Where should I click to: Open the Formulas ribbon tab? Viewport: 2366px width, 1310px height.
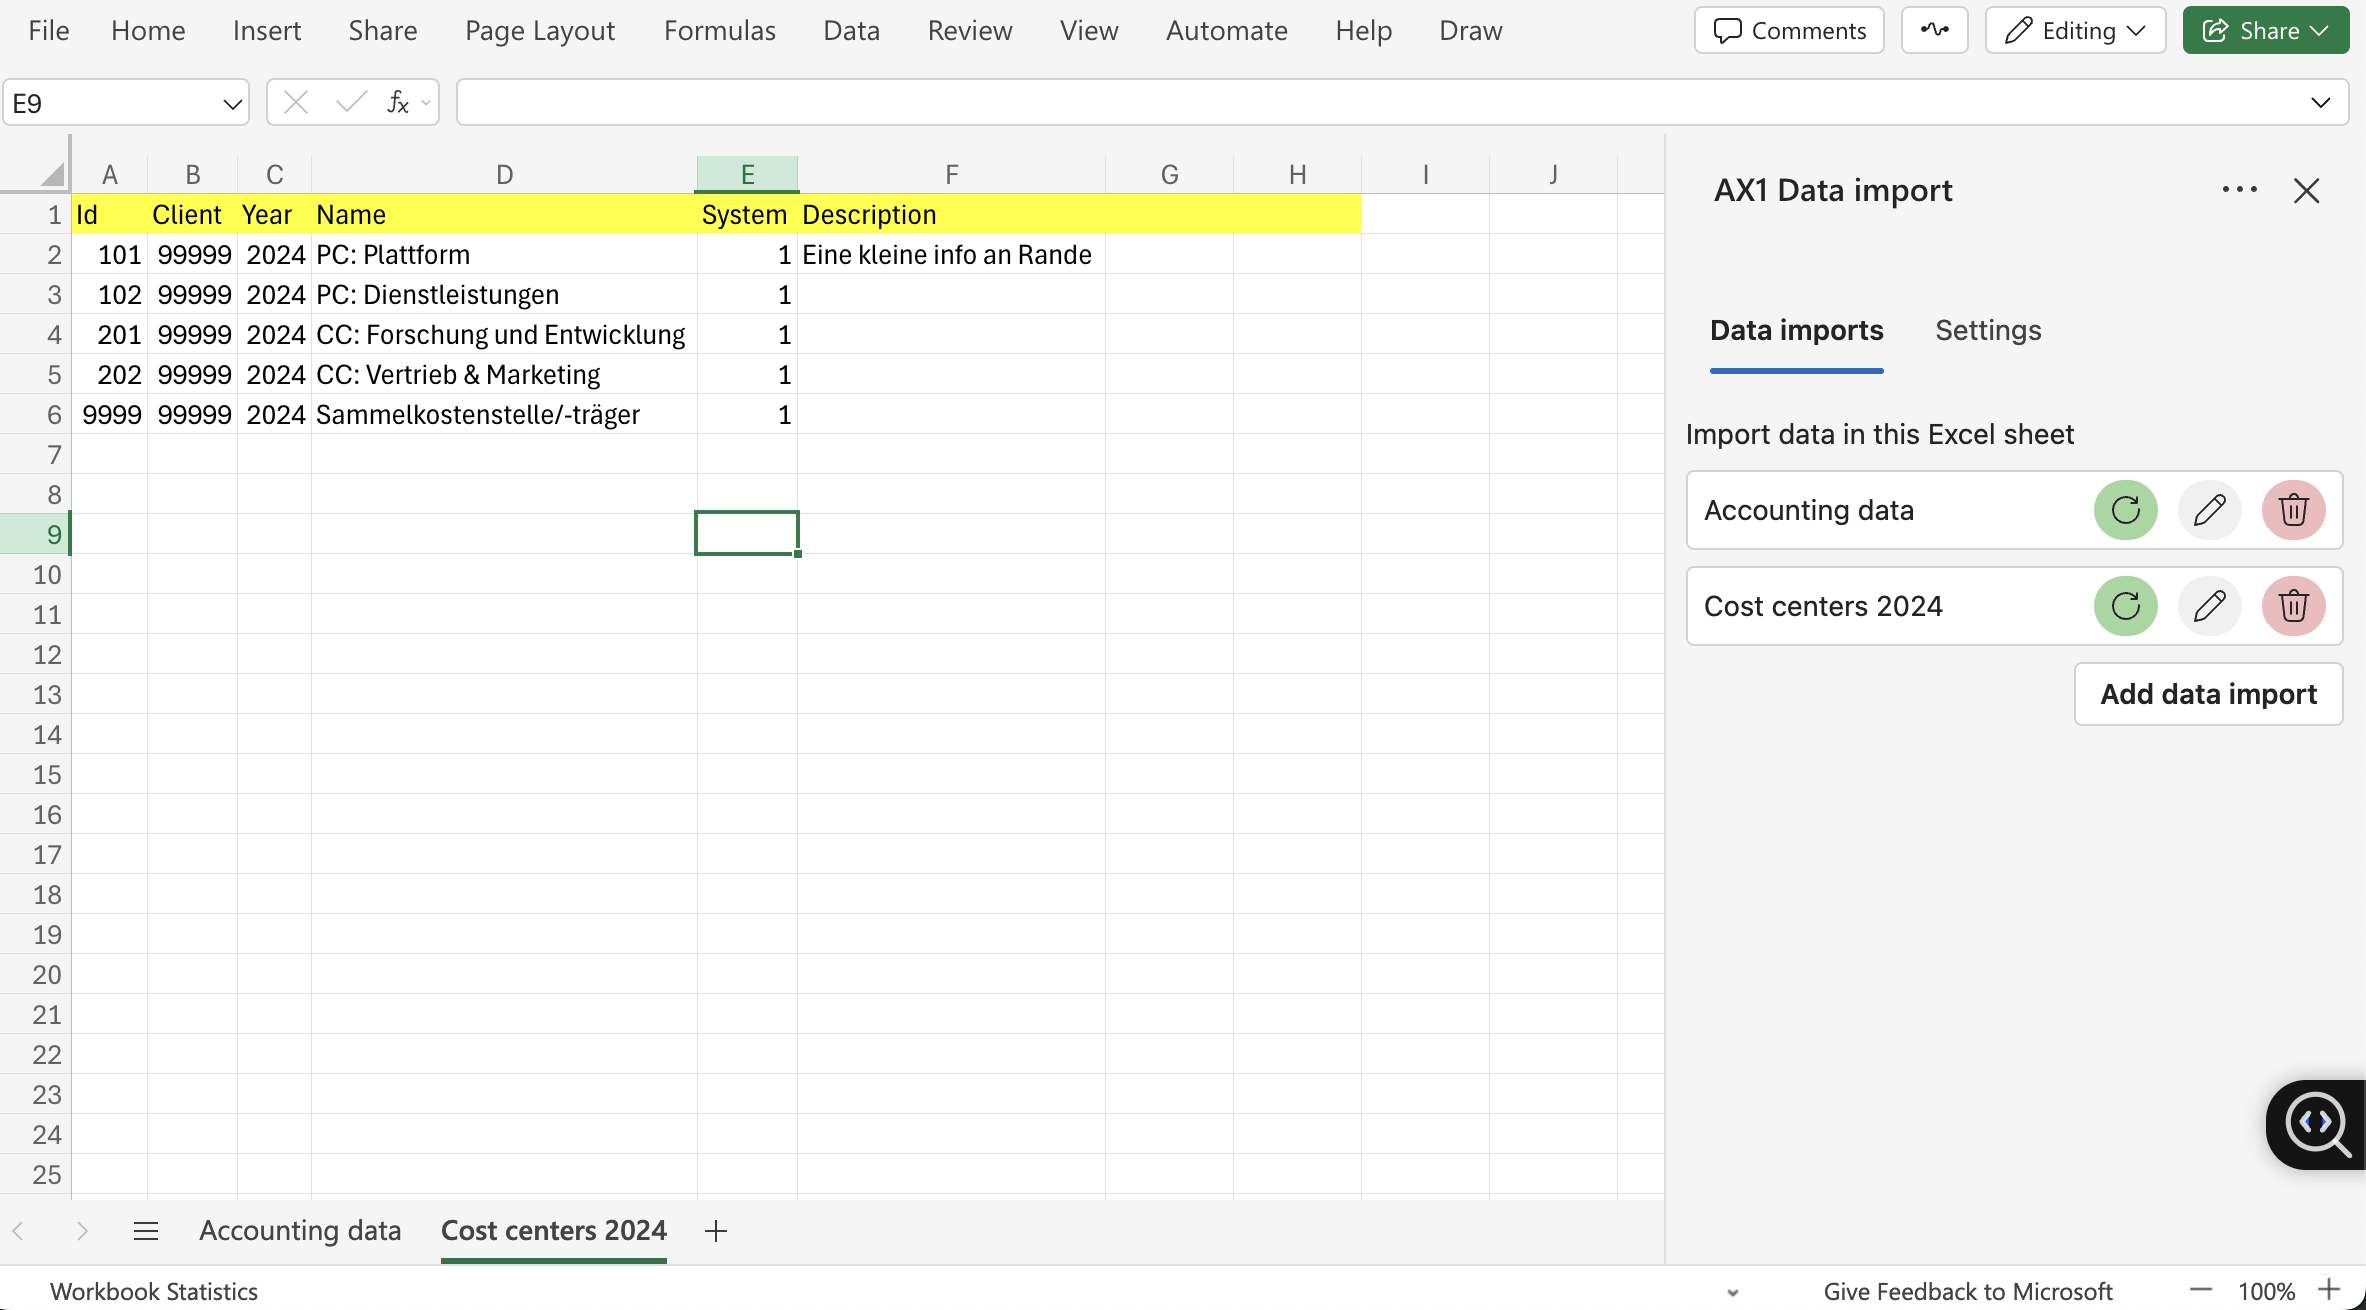click(720, 31)
